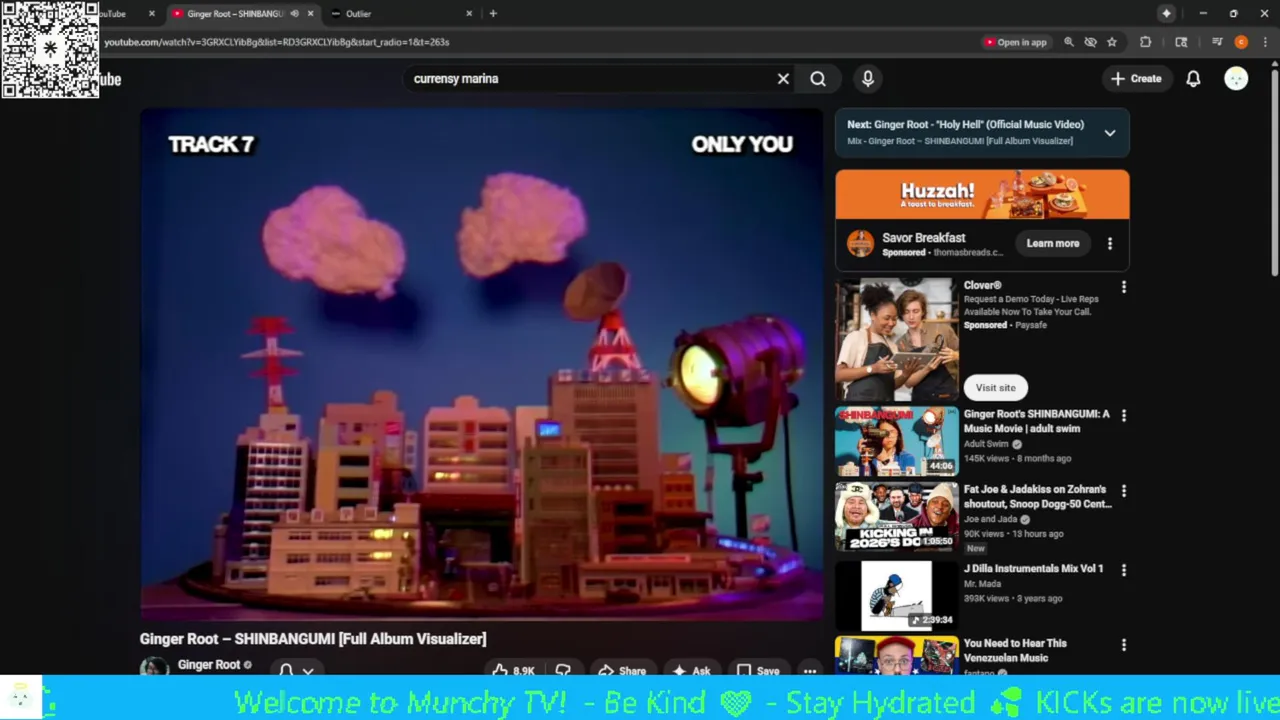Click the Gemini sparkle button in title bar
Viewport: 1280px width, 720px height.
pos(1166,14)
